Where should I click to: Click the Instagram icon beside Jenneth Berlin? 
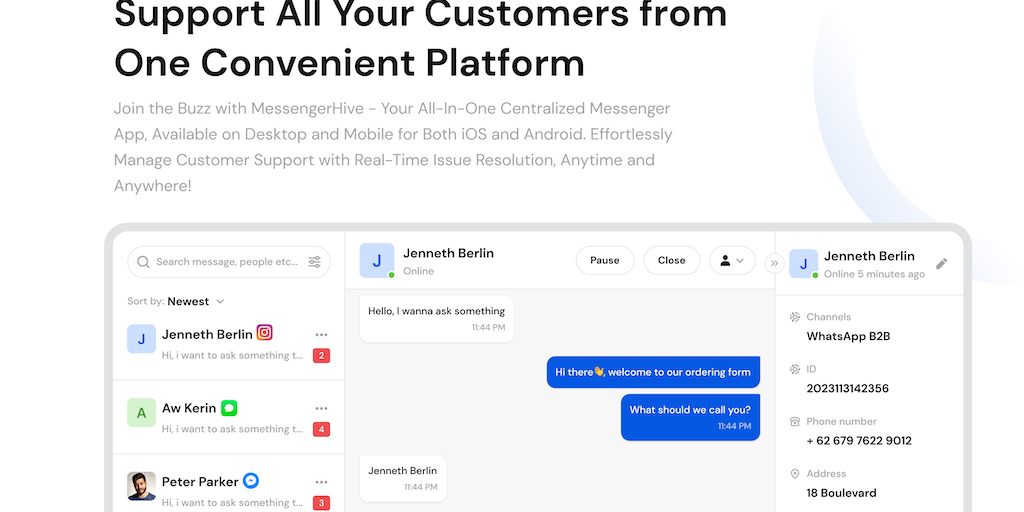264,332
